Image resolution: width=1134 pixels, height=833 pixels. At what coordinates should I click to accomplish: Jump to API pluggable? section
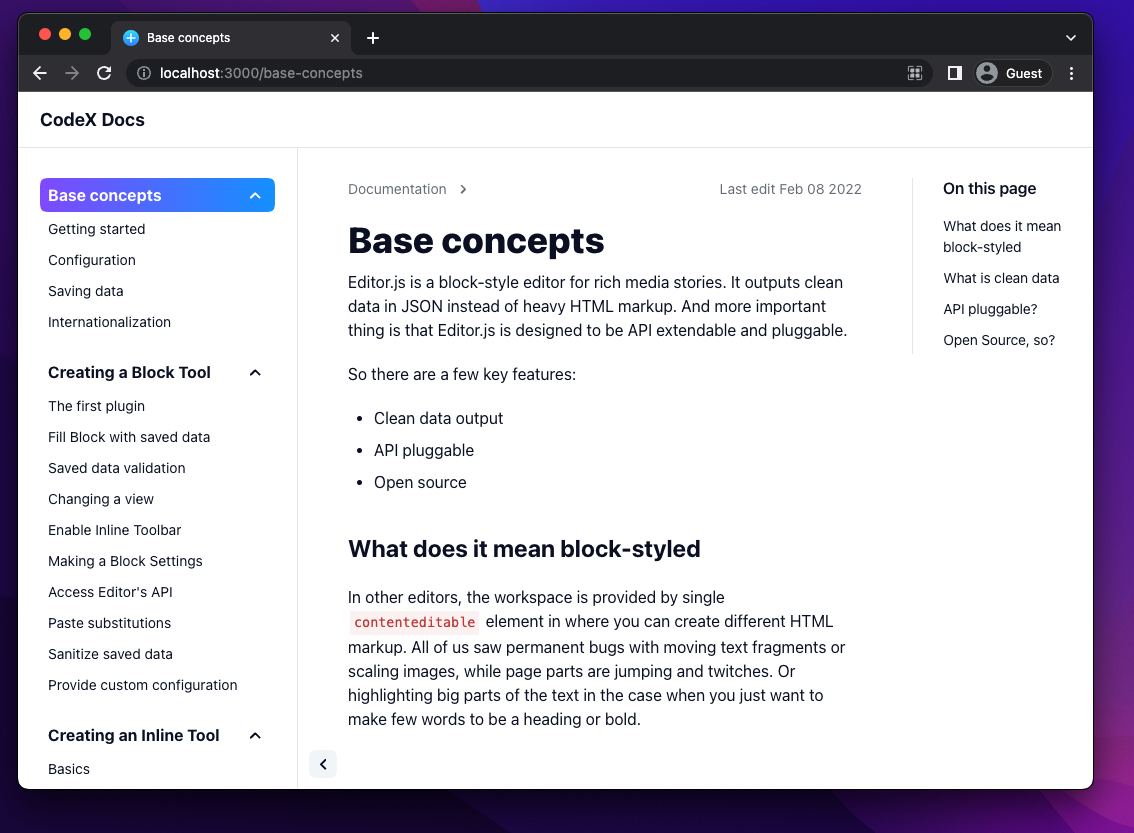pyautogui.click(x=990, y=309)
